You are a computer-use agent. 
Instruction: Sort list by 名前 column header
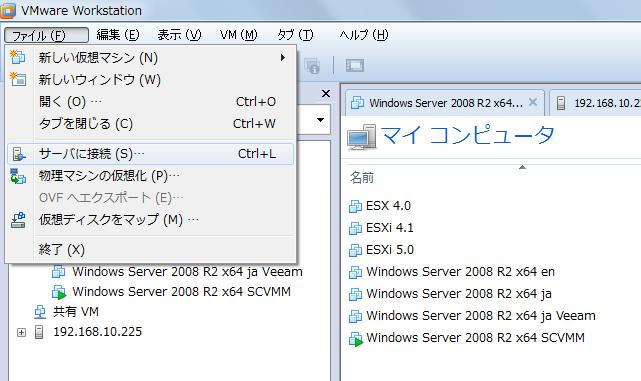point(362,178)
